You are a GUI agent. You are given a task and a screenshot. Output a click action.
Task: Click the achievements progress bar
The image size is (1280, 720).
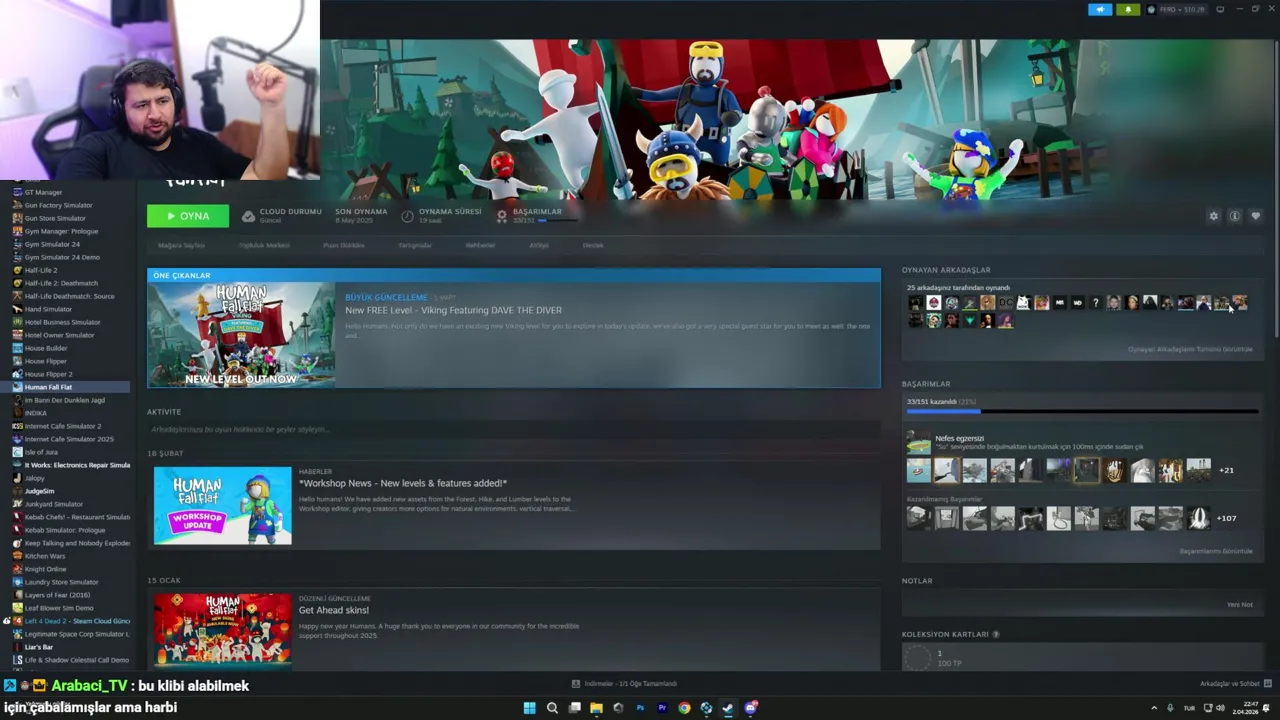[1082, 411]
